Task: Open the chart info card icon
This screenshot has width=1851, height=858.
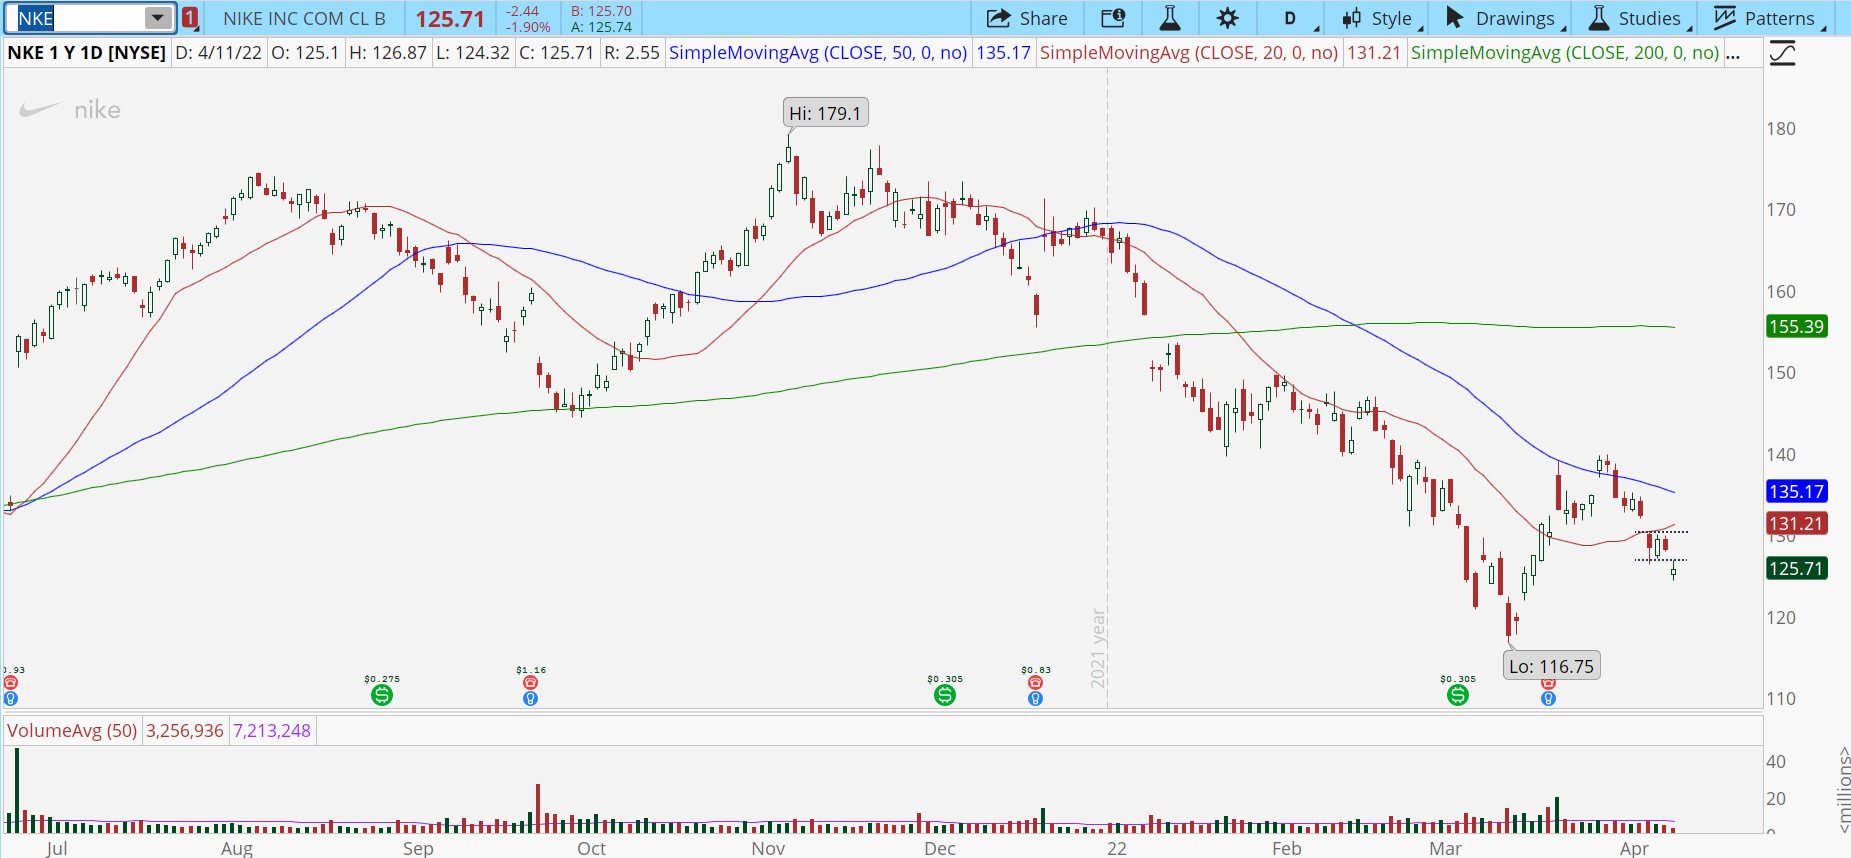Action: (1113, 18)
